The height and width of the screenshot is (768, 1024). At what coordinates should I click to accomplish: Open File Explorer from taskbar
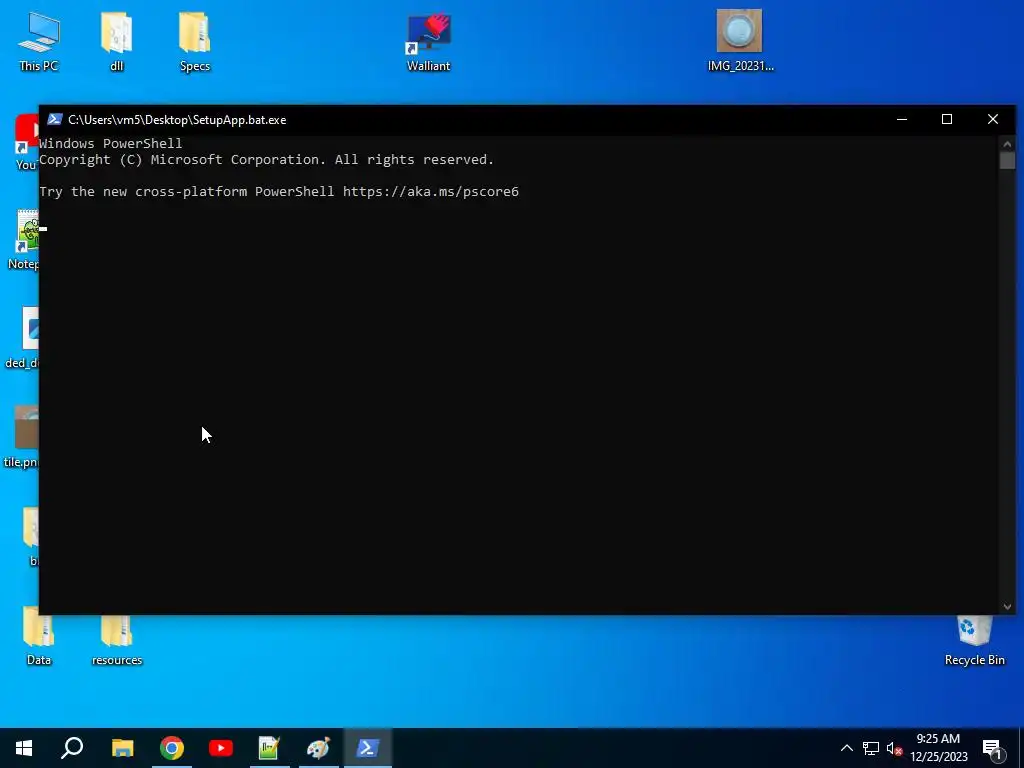pyautogui.click(x=122, y=748)
